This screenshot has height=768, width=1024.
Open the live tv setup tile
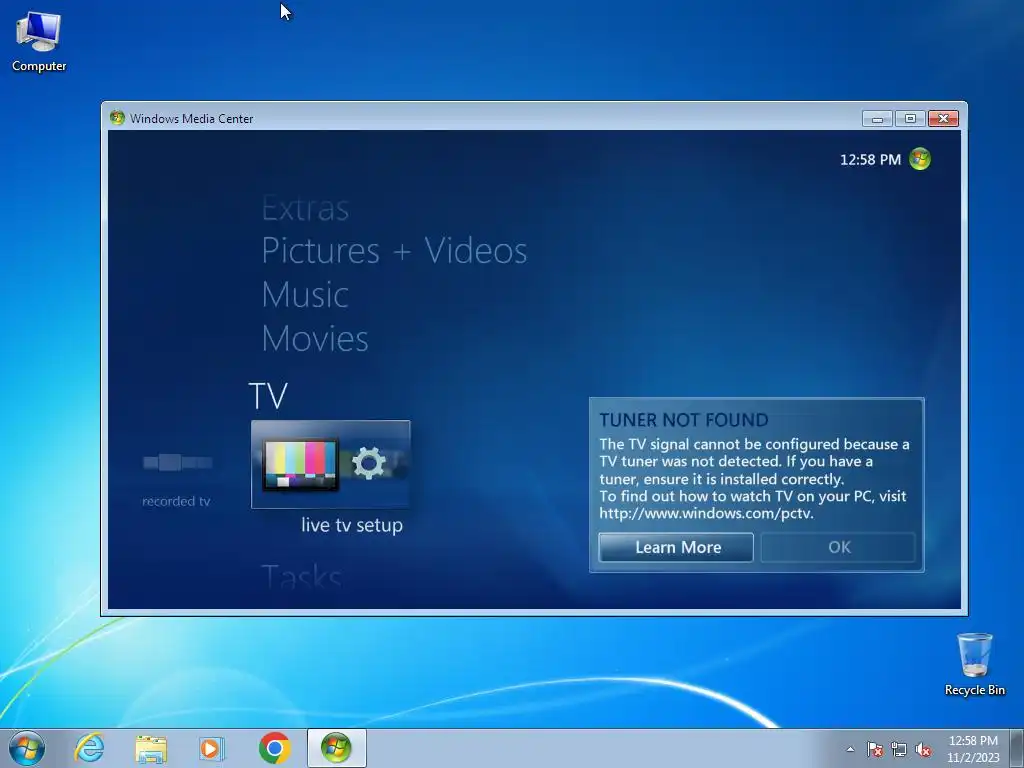click(x=330, y=464)
